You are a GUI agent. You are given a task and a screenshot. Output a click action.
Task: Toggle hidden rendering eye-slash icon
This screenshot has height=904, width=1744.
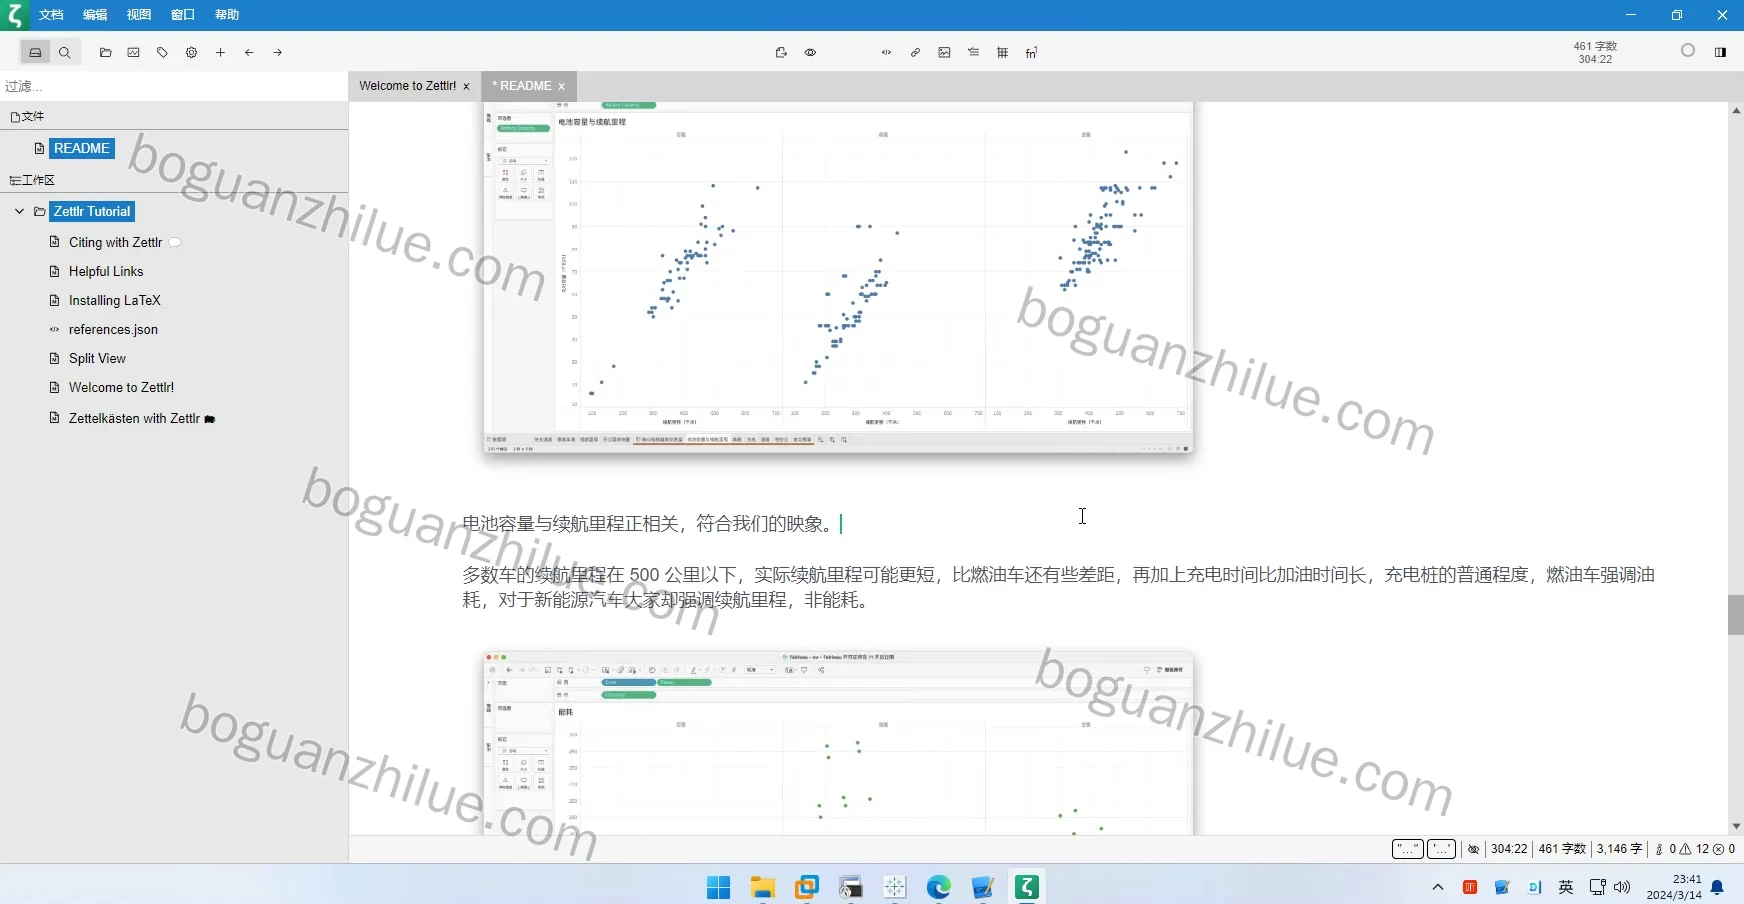1473,849
